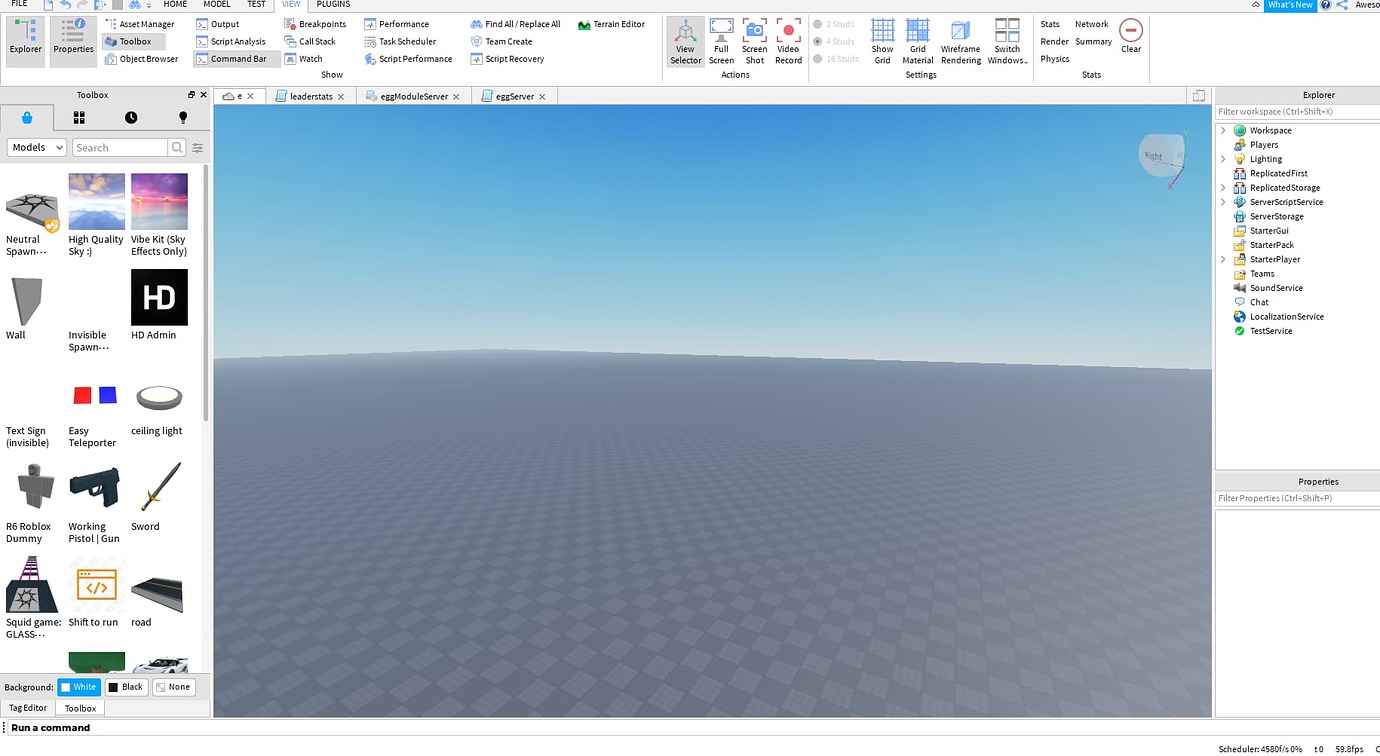Toggle the View Selector
This screenshot has height=756, width=1380.
coord(685,41)
